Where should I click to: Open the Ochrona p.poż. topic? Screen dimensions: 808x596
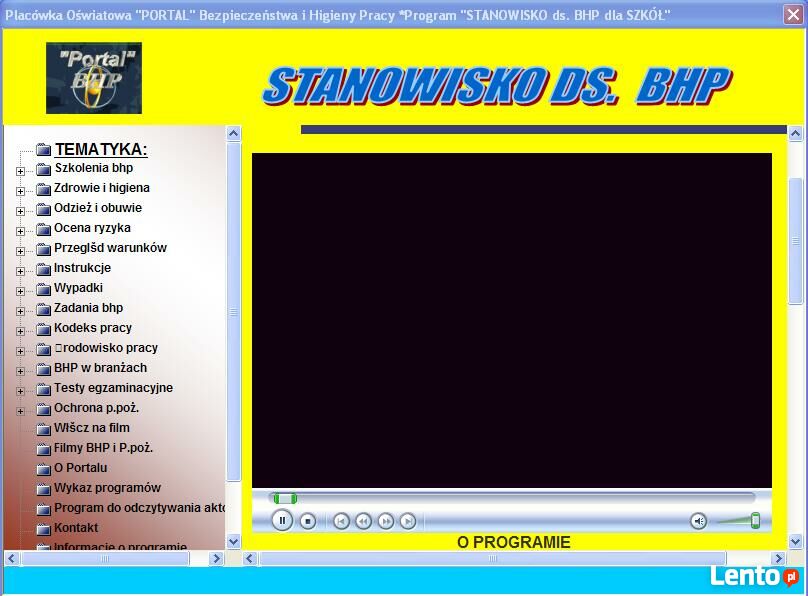pos(96,408)
